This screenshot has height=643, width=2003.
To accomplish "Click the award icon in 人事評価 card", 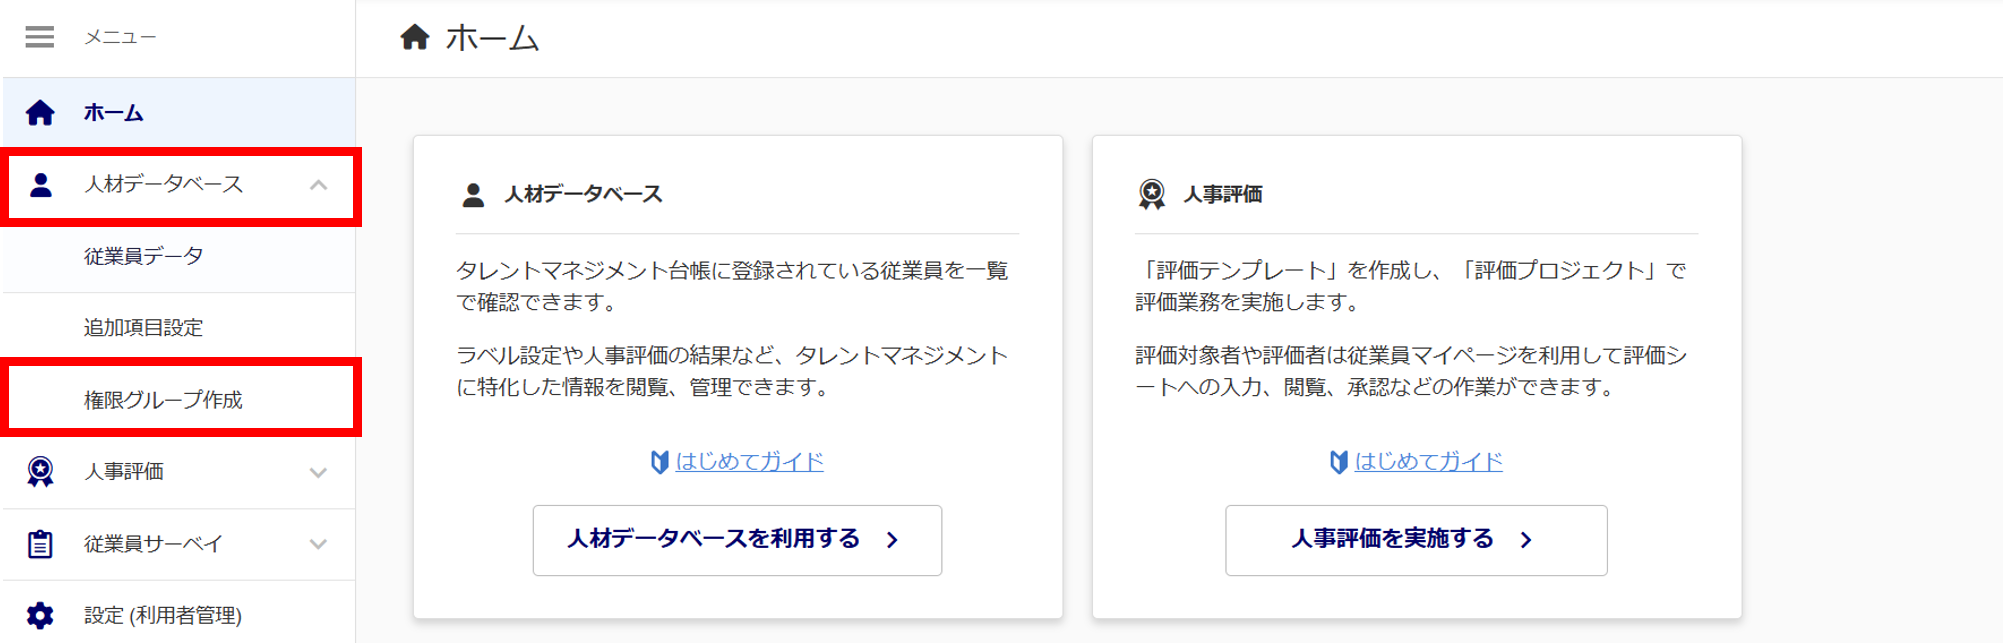I will (x=1152, y=194).
